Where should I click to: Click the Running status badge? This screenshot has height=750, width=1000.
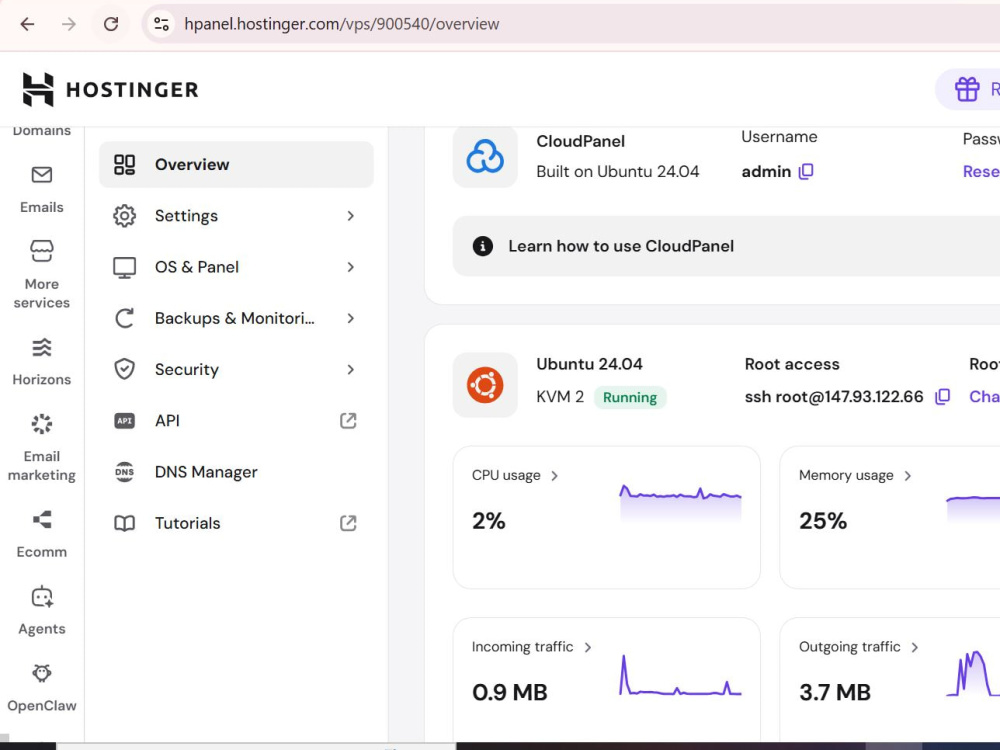coord(629,397)
